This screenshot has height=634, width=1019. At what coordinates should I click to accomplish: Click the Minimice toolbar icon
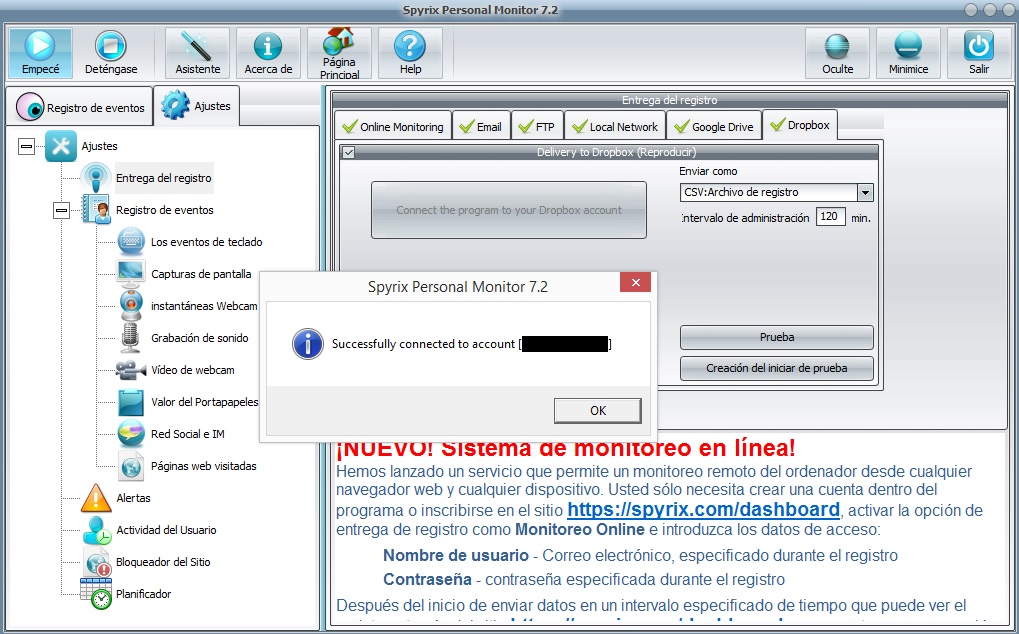(908, 53)
